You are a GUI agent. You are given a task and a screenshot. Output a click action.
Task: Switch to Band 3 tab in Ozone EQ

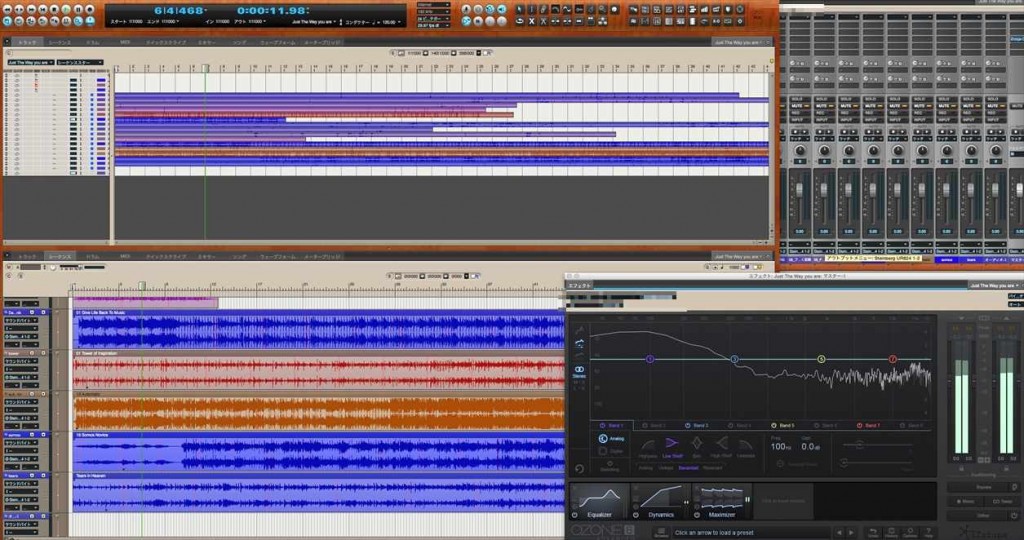coord(697,426)
